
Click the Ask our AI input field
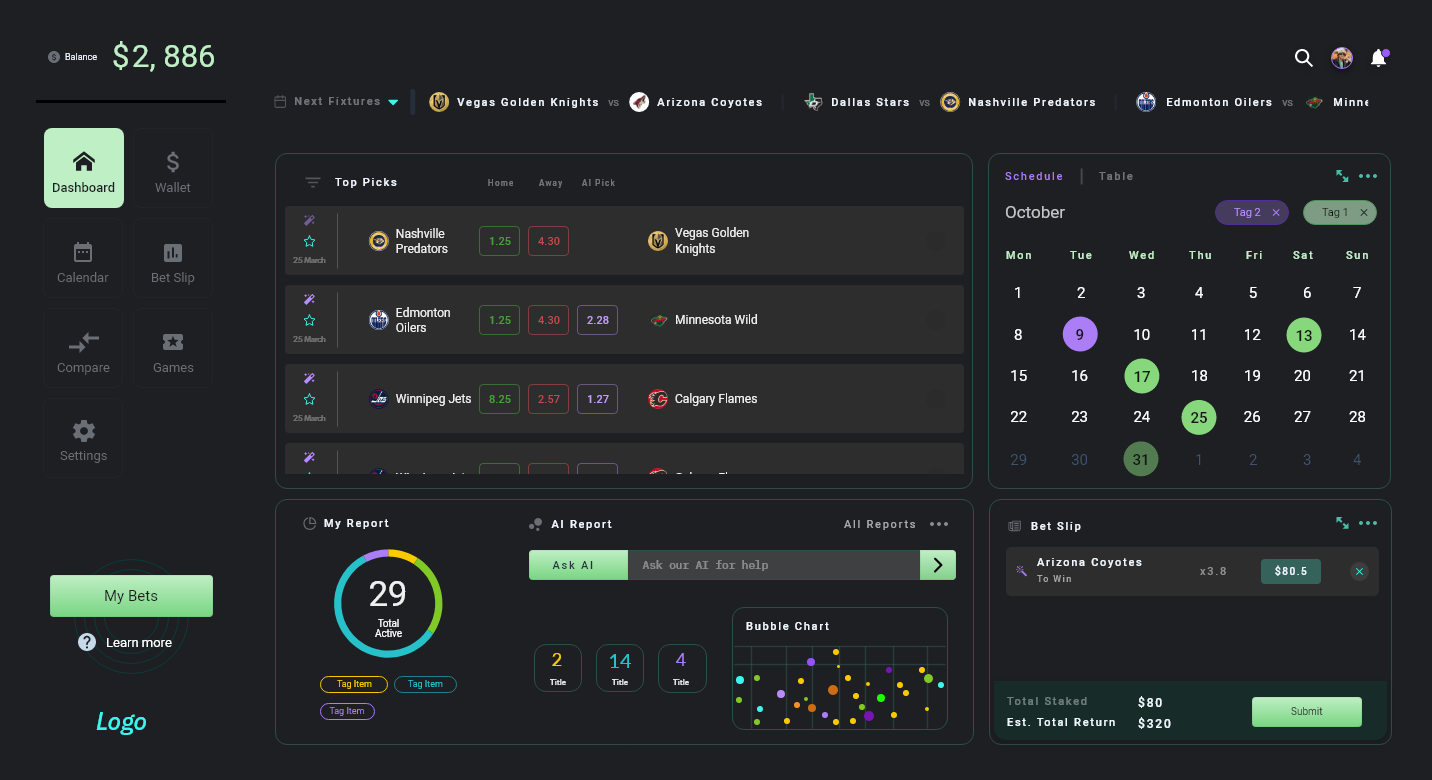coord(773,565)
